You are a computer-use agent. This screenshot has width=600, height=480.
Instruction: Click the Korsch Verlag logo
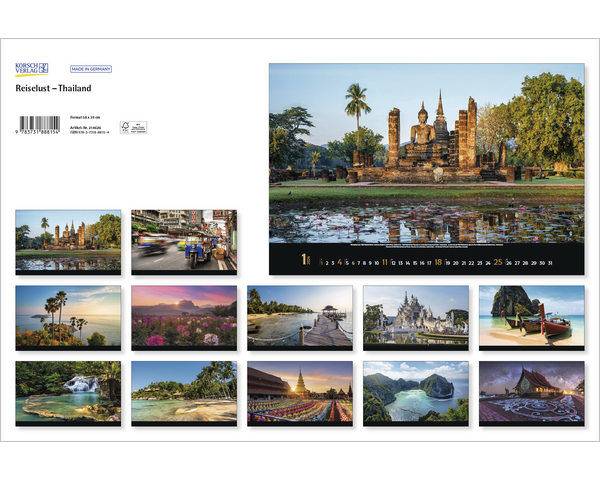[x=31, y=69]
